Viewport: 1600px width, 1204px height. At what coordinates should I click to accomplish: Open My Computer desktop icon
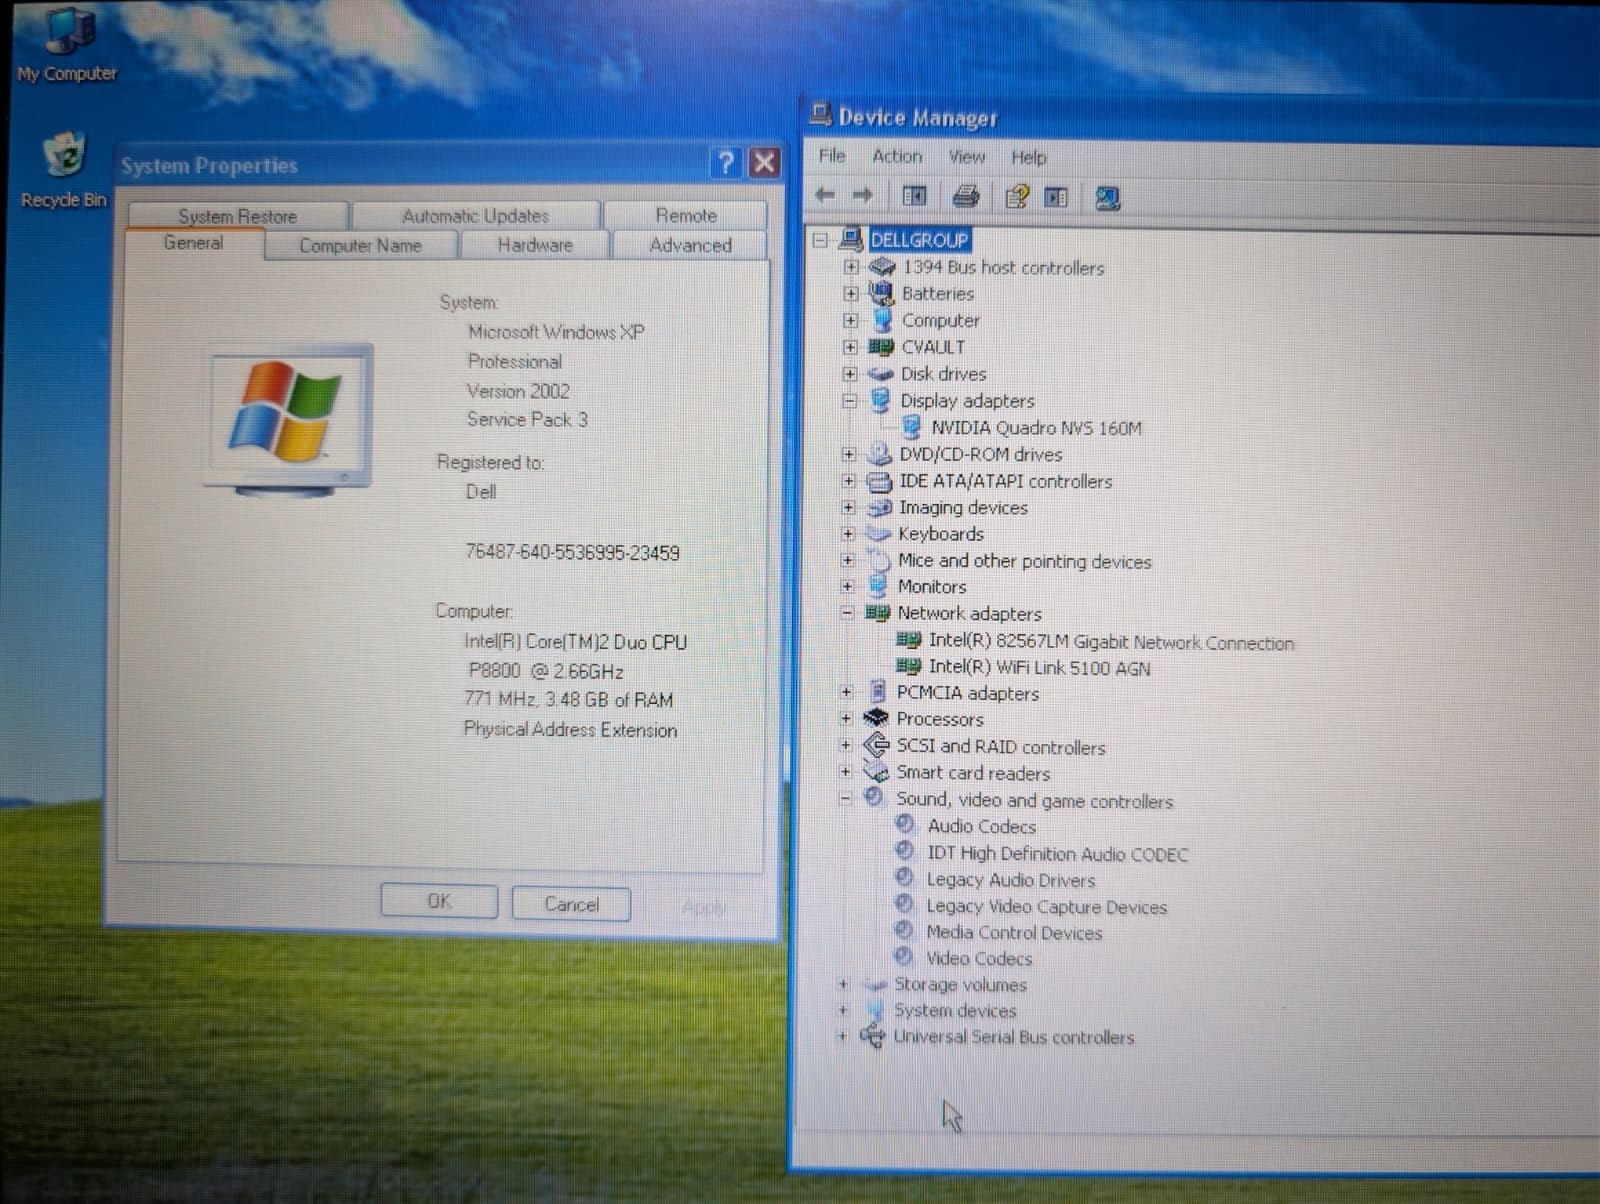(68, 45)
